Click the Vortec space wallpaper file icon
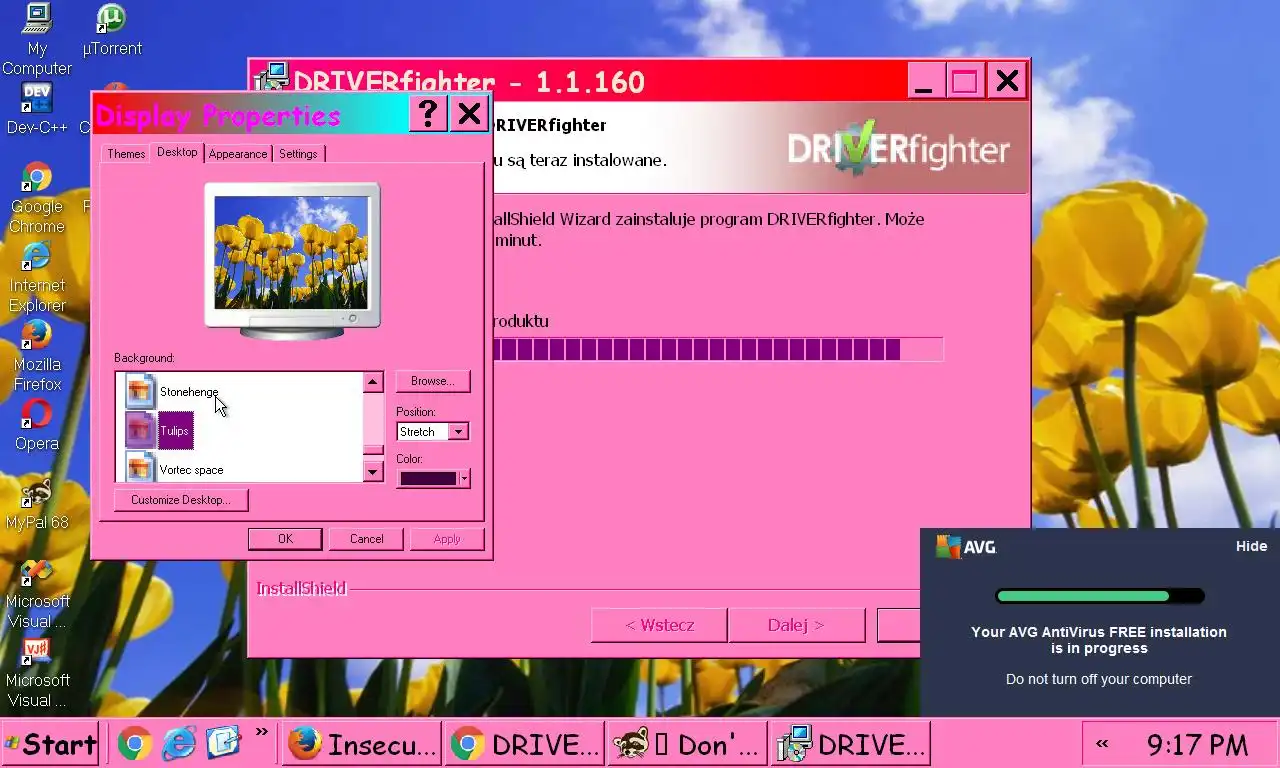Viewport: 1280px width, 768px height. [141, 467]
